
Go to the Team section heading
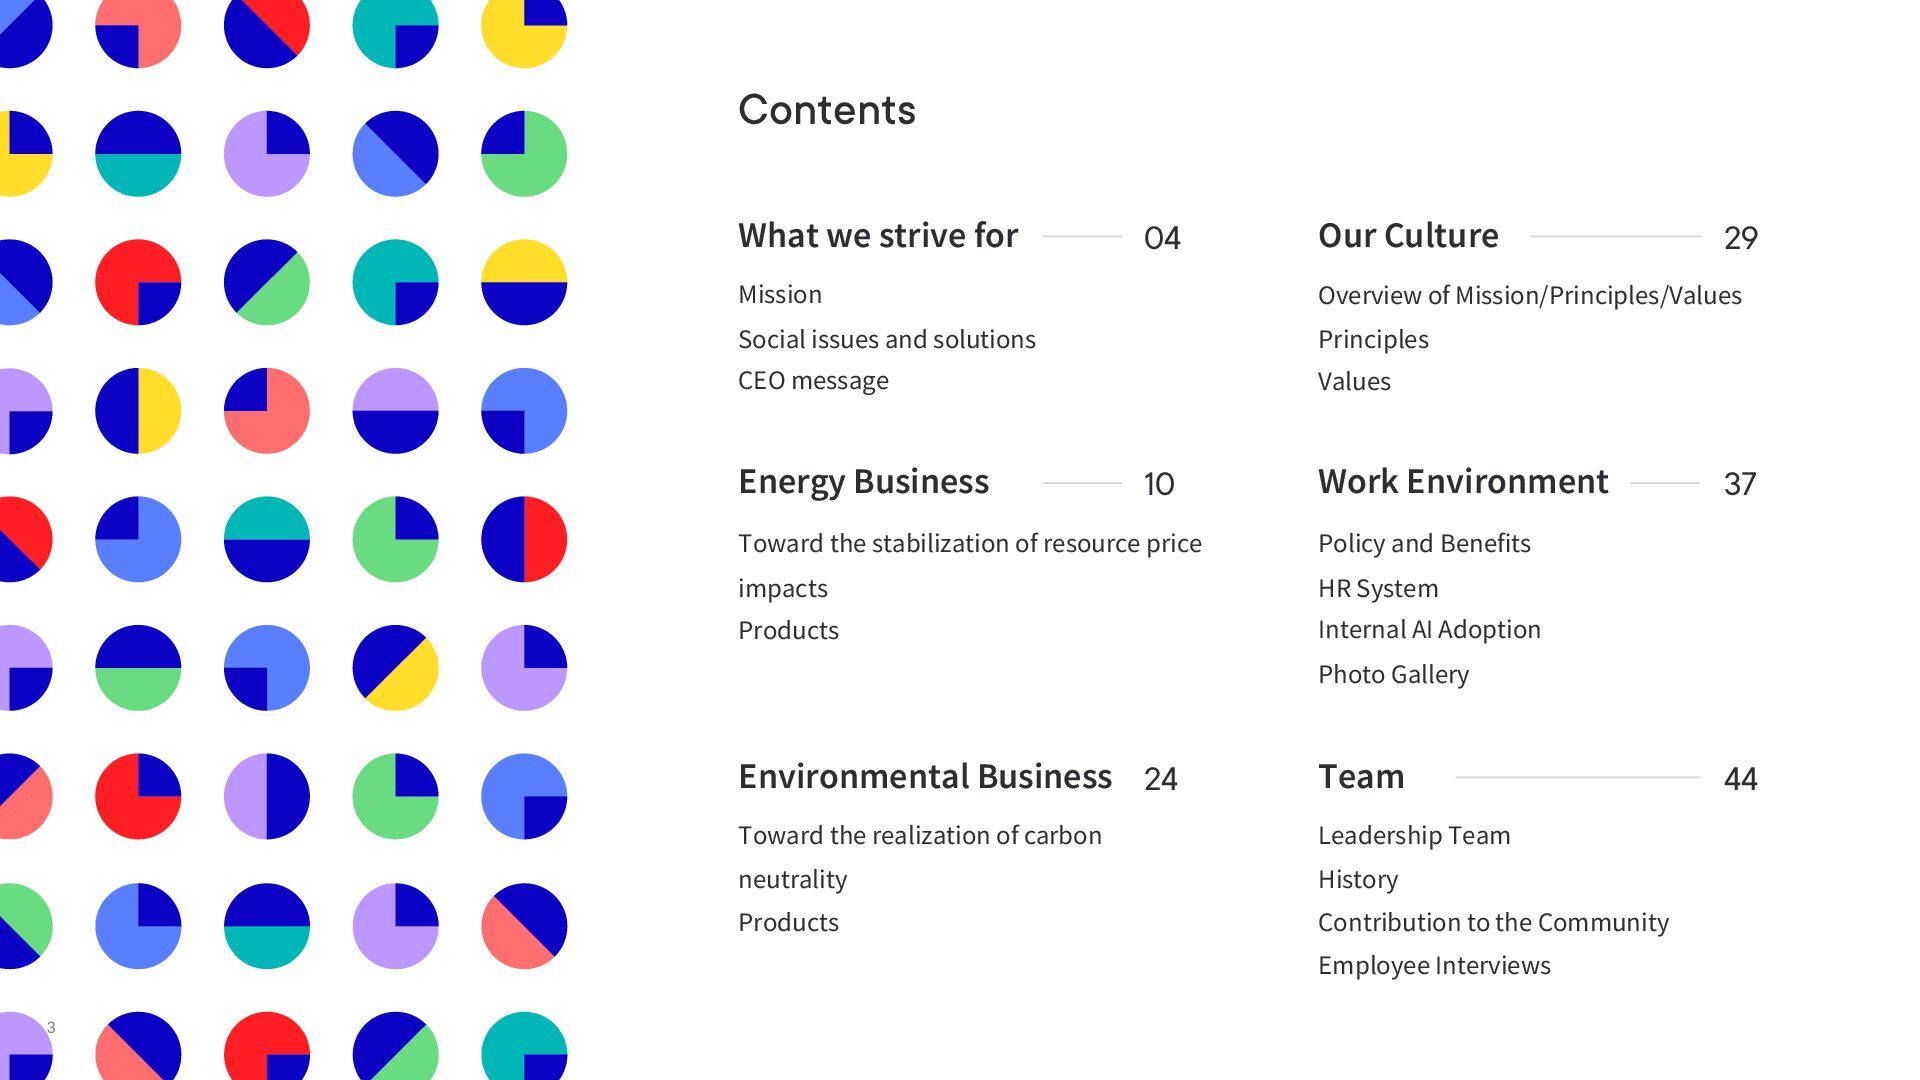click(1360, 777)
